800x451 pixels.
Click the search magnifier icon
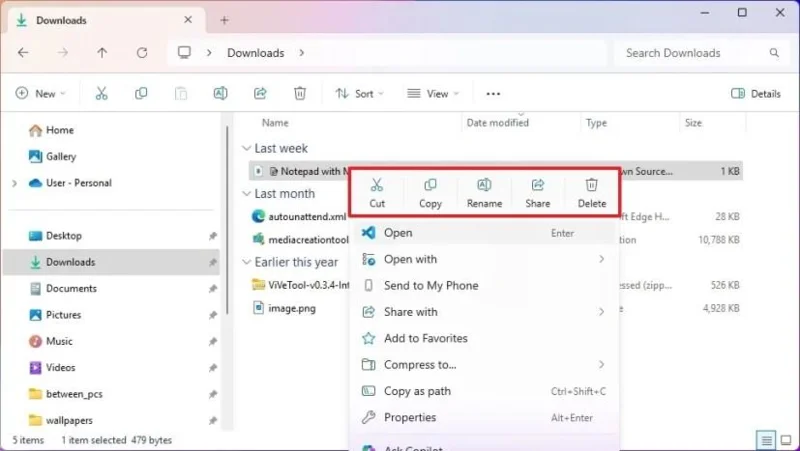click(774, 53)
